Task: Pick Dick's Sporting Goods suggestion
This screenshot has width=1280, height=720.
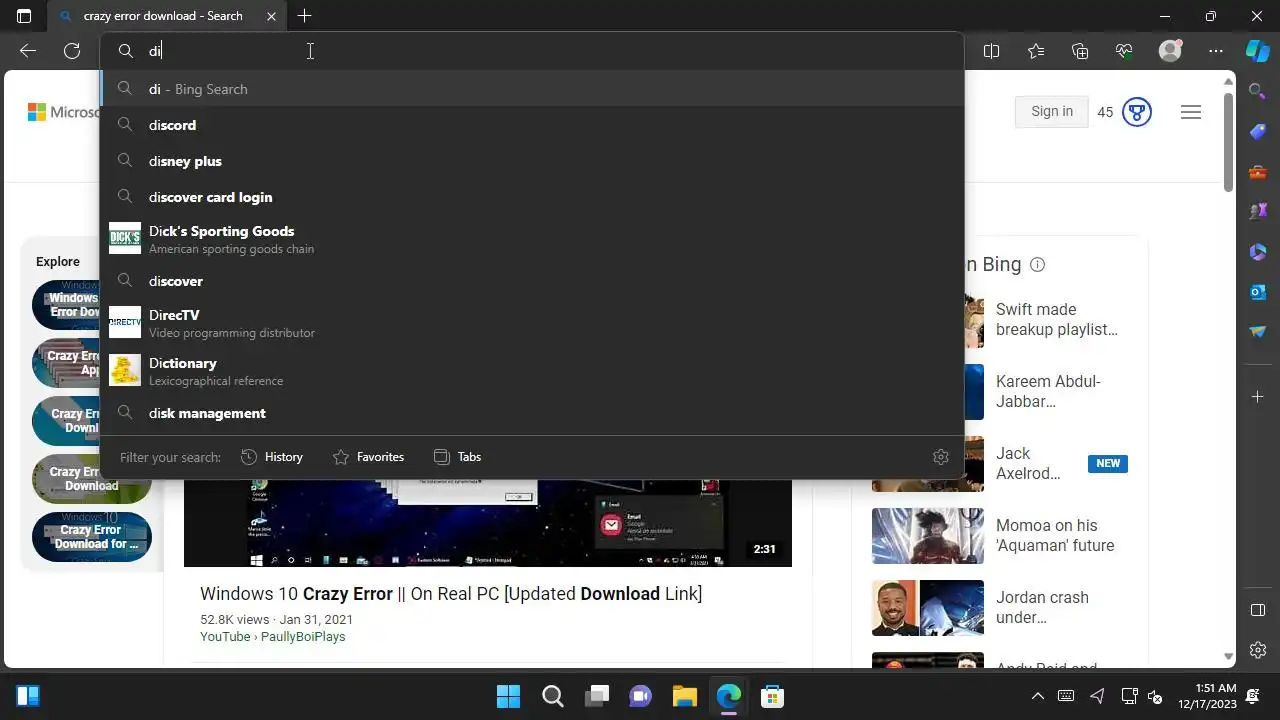Action: 532,239
